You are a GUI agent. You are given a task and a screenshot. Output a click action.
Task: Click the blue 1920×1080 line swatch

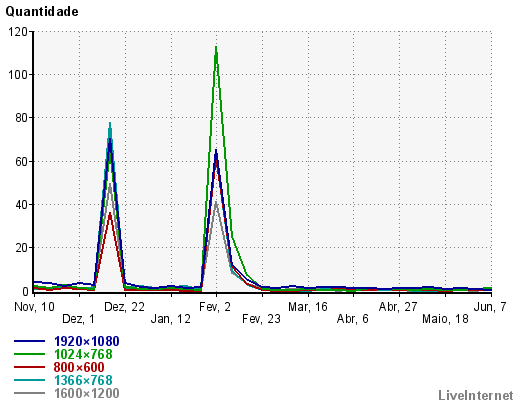click(x=29, y=341)
